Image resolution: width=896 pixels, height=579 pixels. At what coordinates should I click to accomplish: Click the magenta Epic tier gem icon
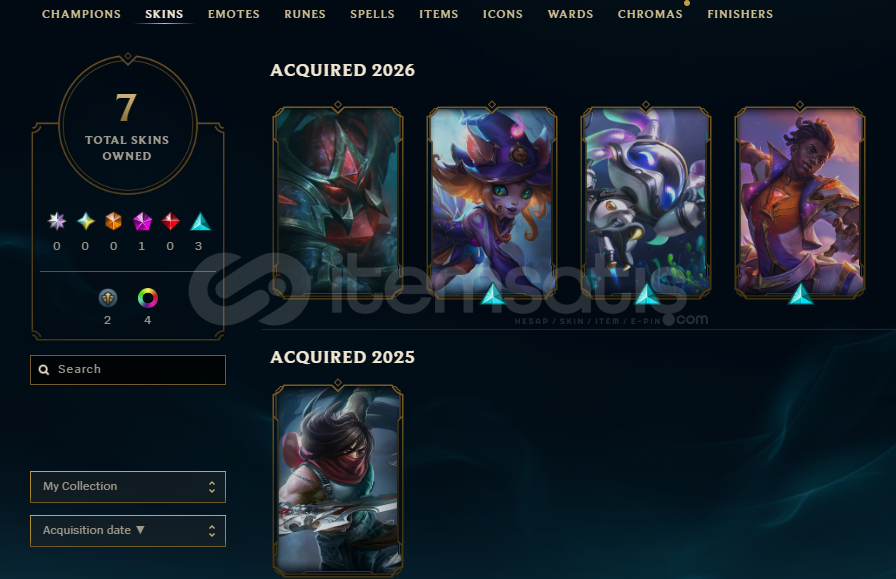(142, 221)
